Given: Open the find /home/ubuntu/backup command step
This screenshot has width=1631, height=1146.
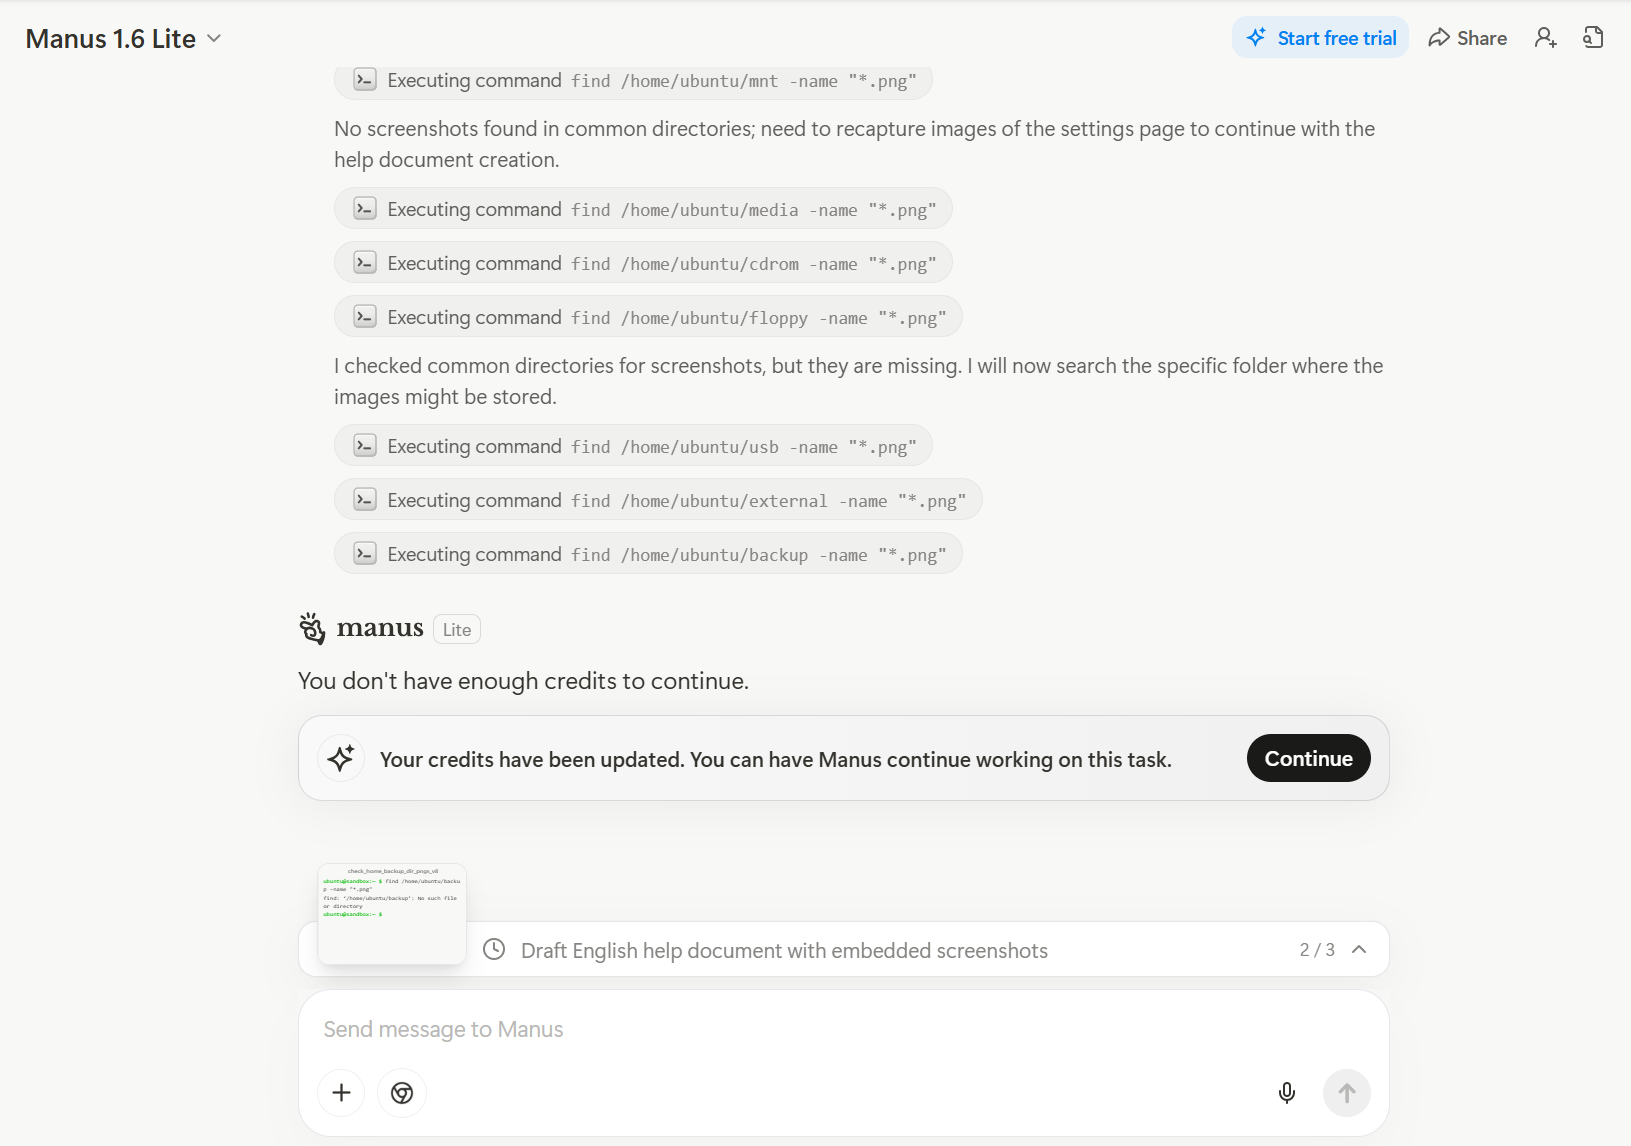Looking at the screenshot, I should [x=648, y=554].
